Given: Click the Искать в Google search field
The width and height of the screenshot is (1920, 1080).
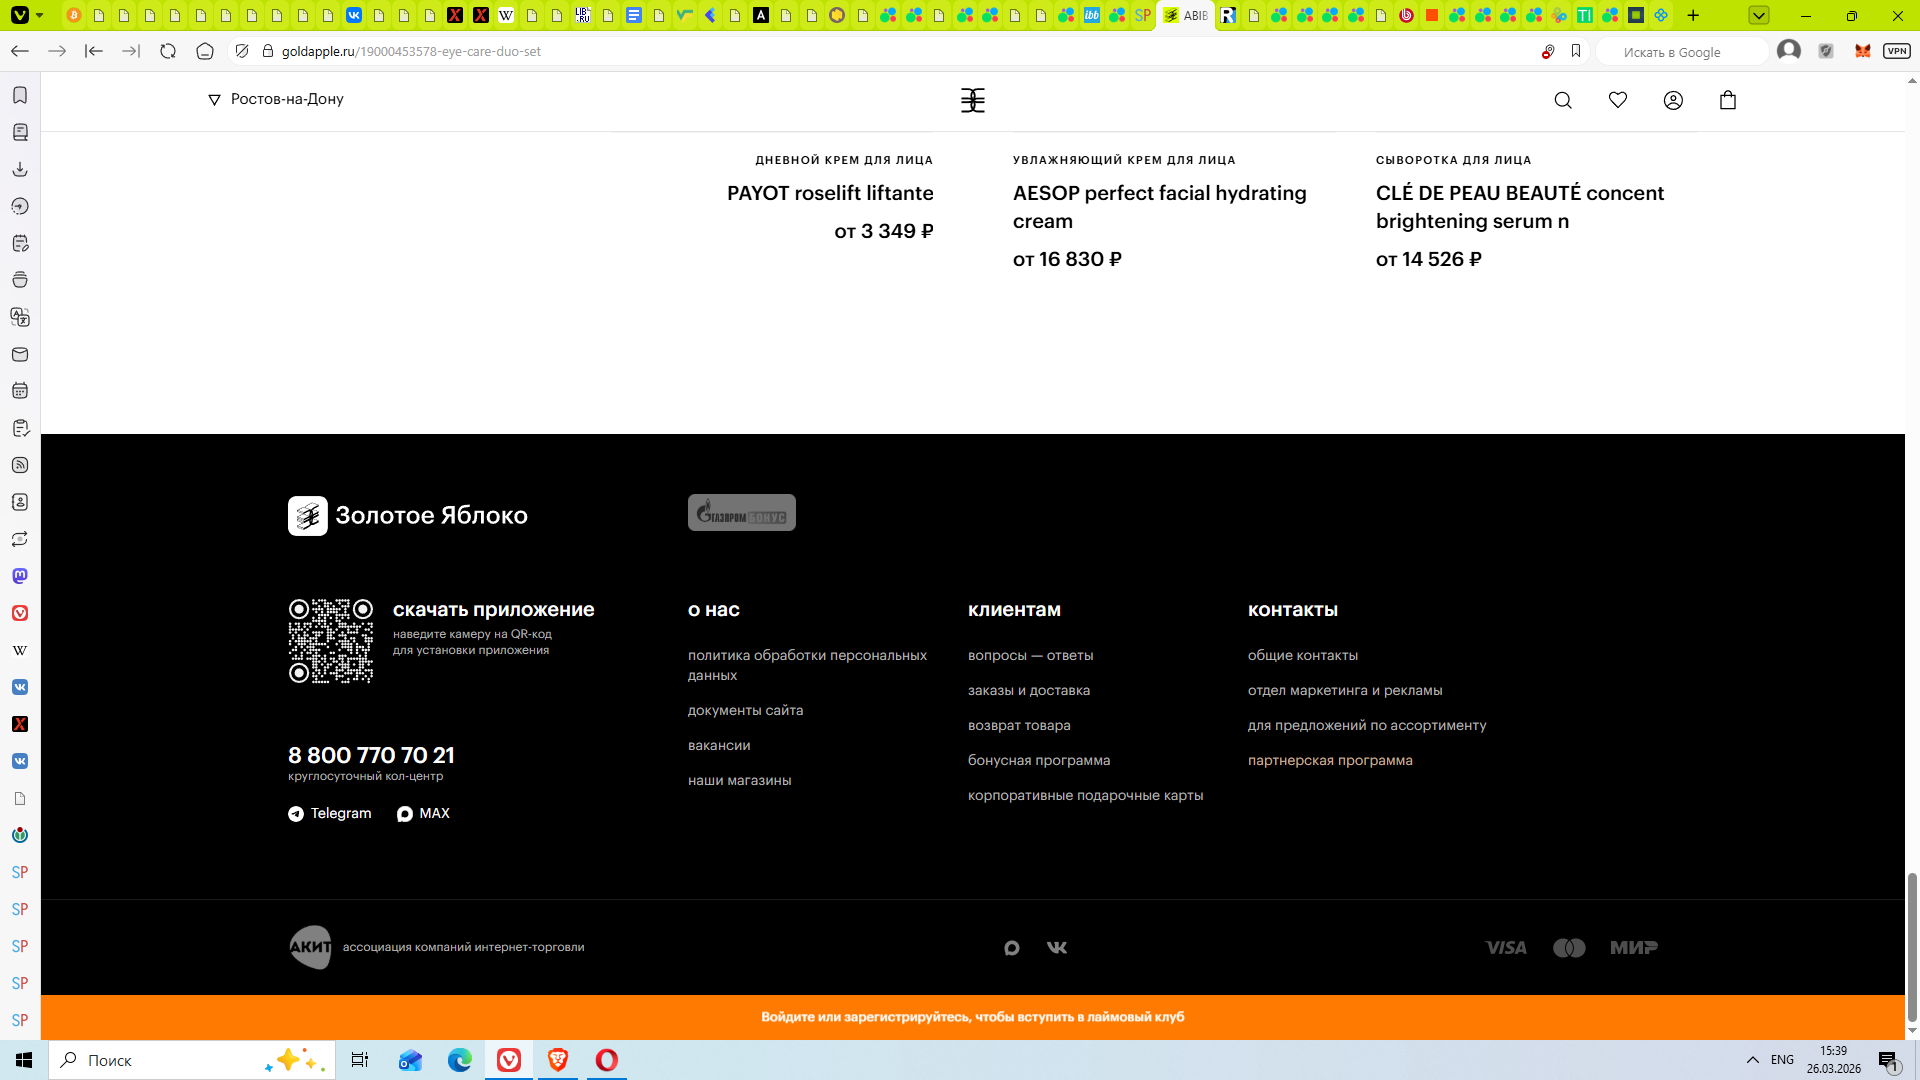Looking at the screenshot, I should pyautogui.click(x=1680, y=52).
